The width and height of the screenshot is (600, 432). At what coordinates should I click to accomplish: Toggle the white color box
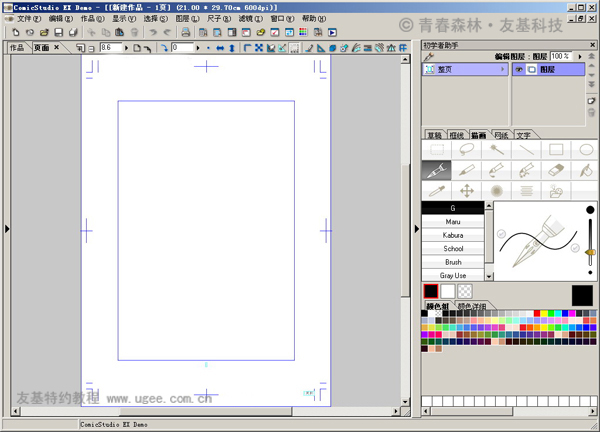(x=448, y=291)
